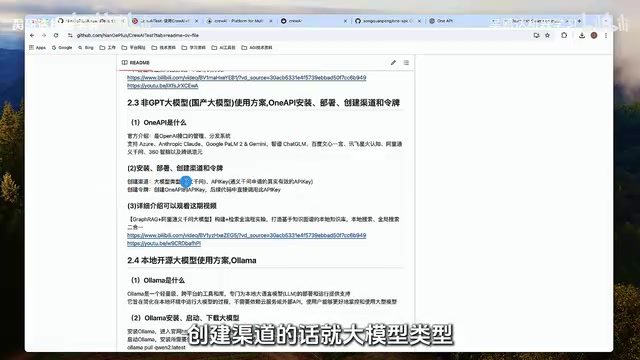640x360 pixels.
Task: Open the youtu.be link under the GraphRAG bilibili link
Action: pyautogui.click(x=164, y=243)
